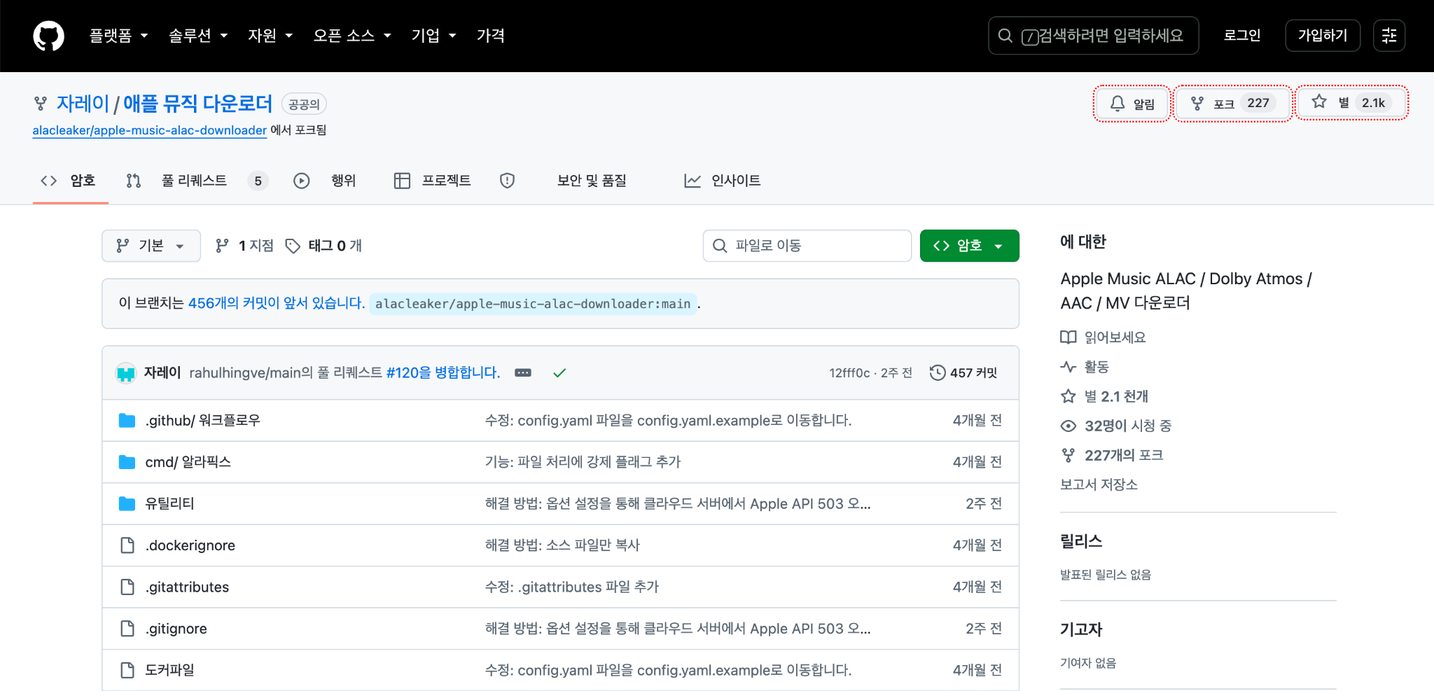This screenshot has height=691, width=1434.
Task: Open the green 암호 code dropdown
Action: click(969, 246)
